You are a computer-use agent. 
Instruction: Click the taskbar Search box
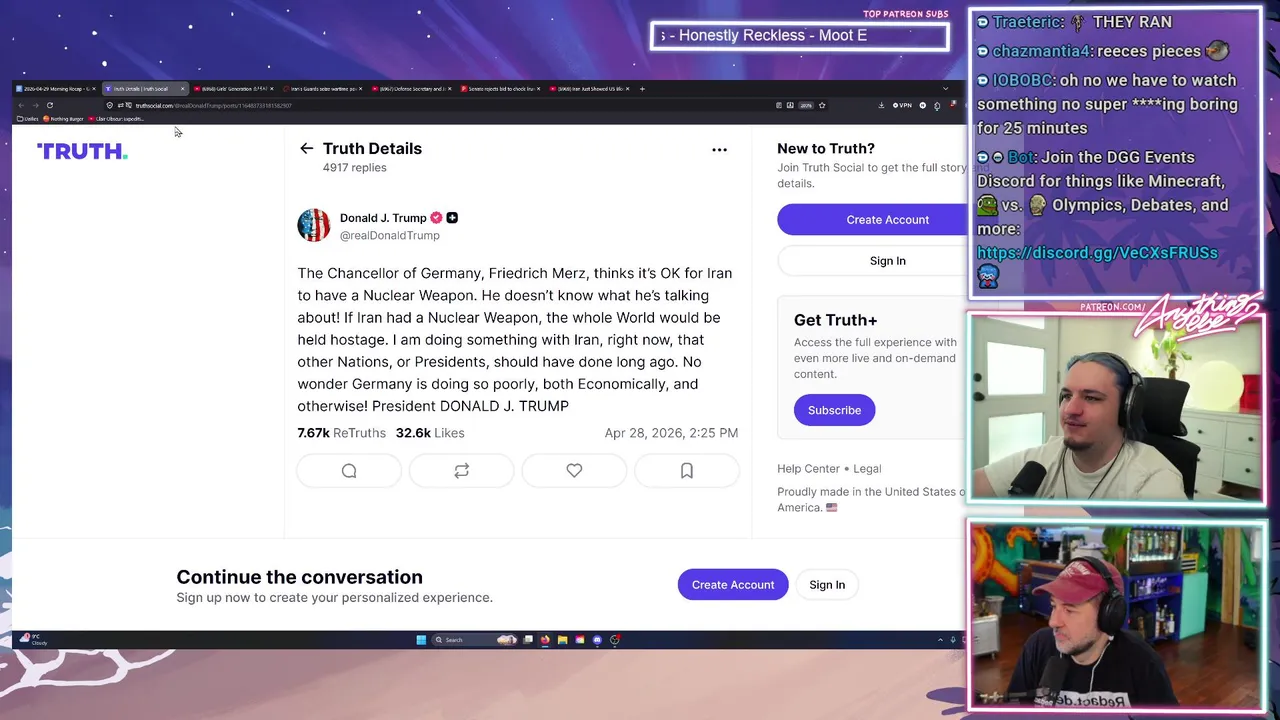click(474, 640)
